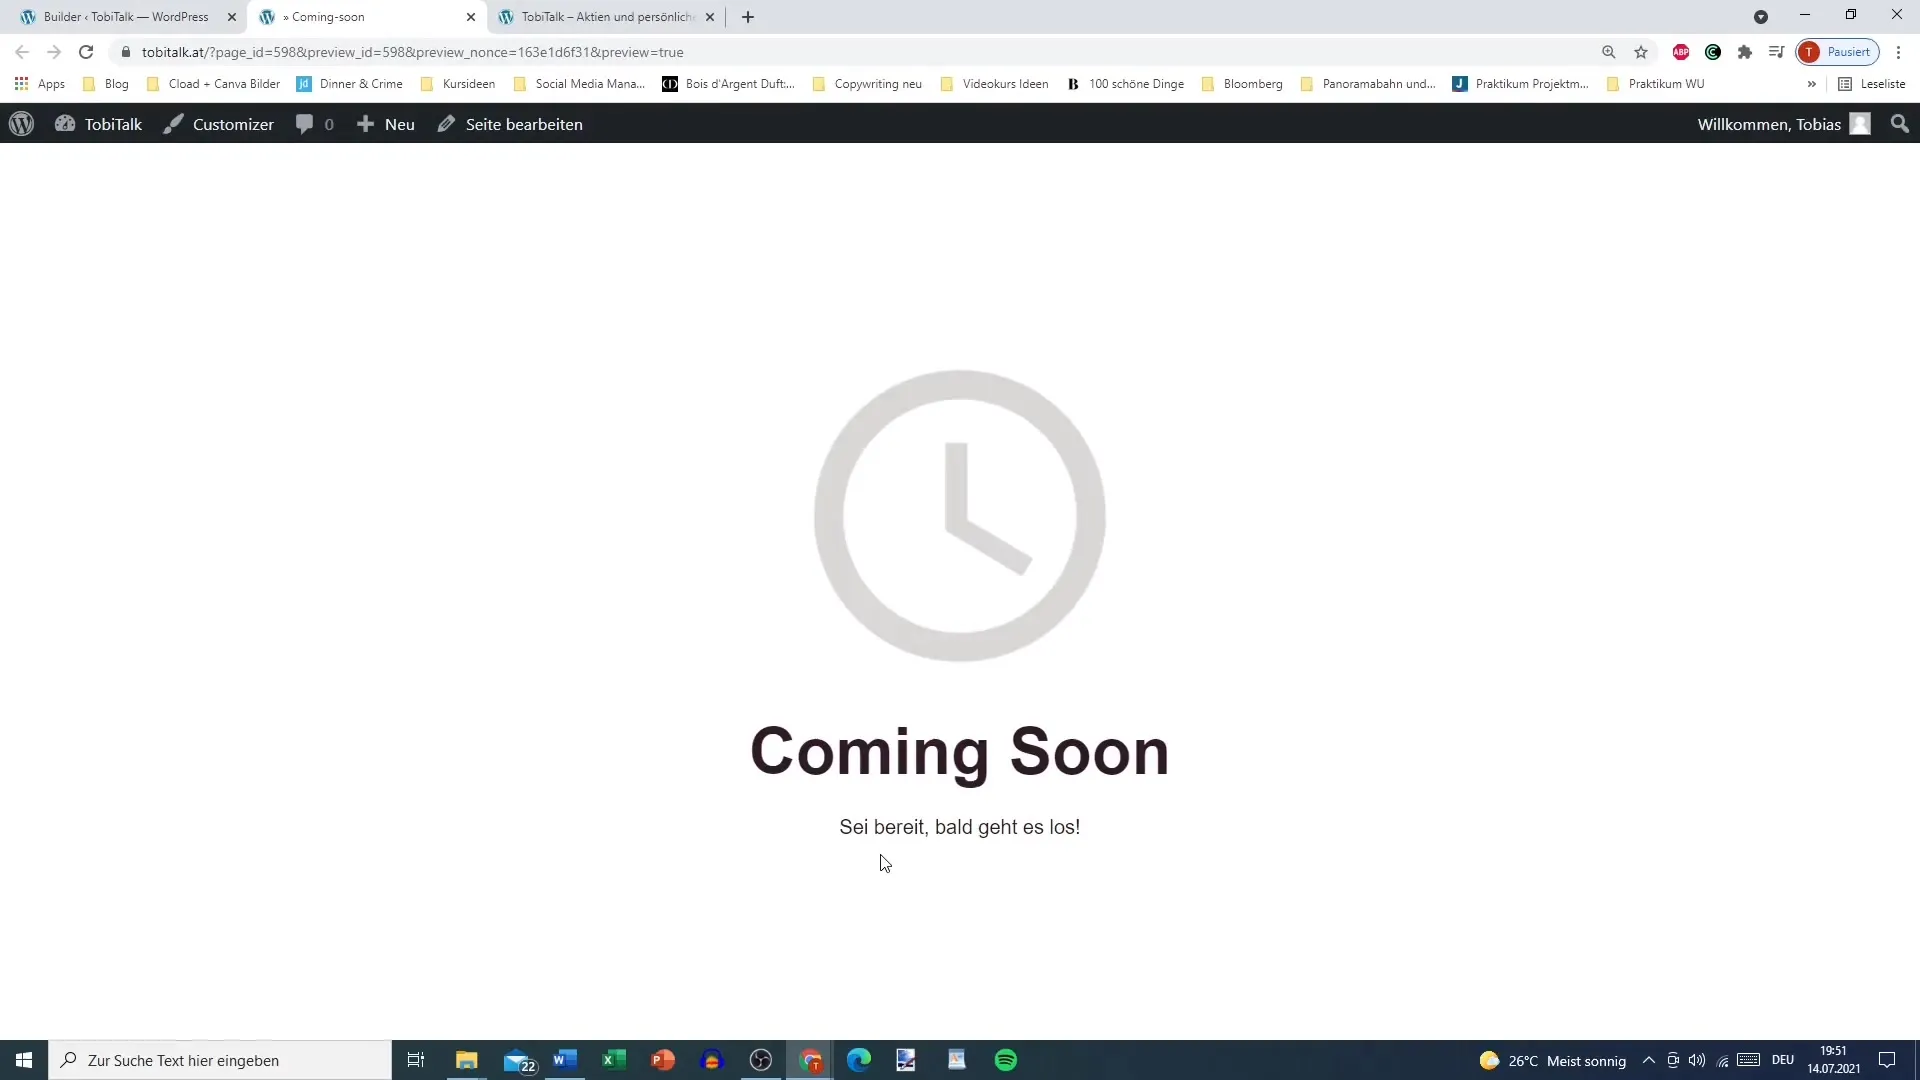
Task: Click the Seite bearbeiten pencil icon
Action: (446, 124)
